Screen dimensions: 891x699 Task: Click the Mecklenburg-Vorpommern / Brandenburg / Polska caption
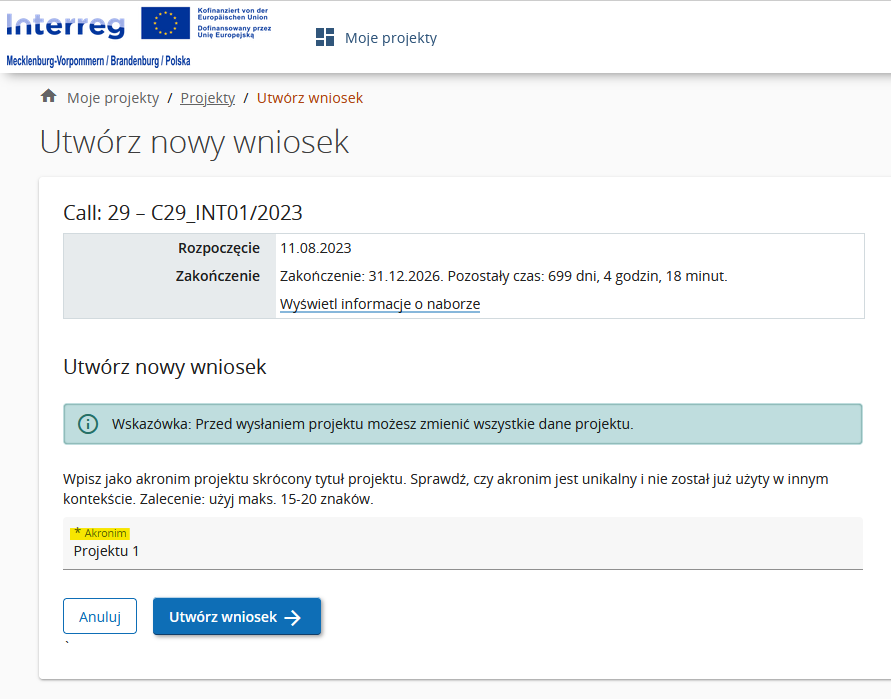click(x=98, y=61)
